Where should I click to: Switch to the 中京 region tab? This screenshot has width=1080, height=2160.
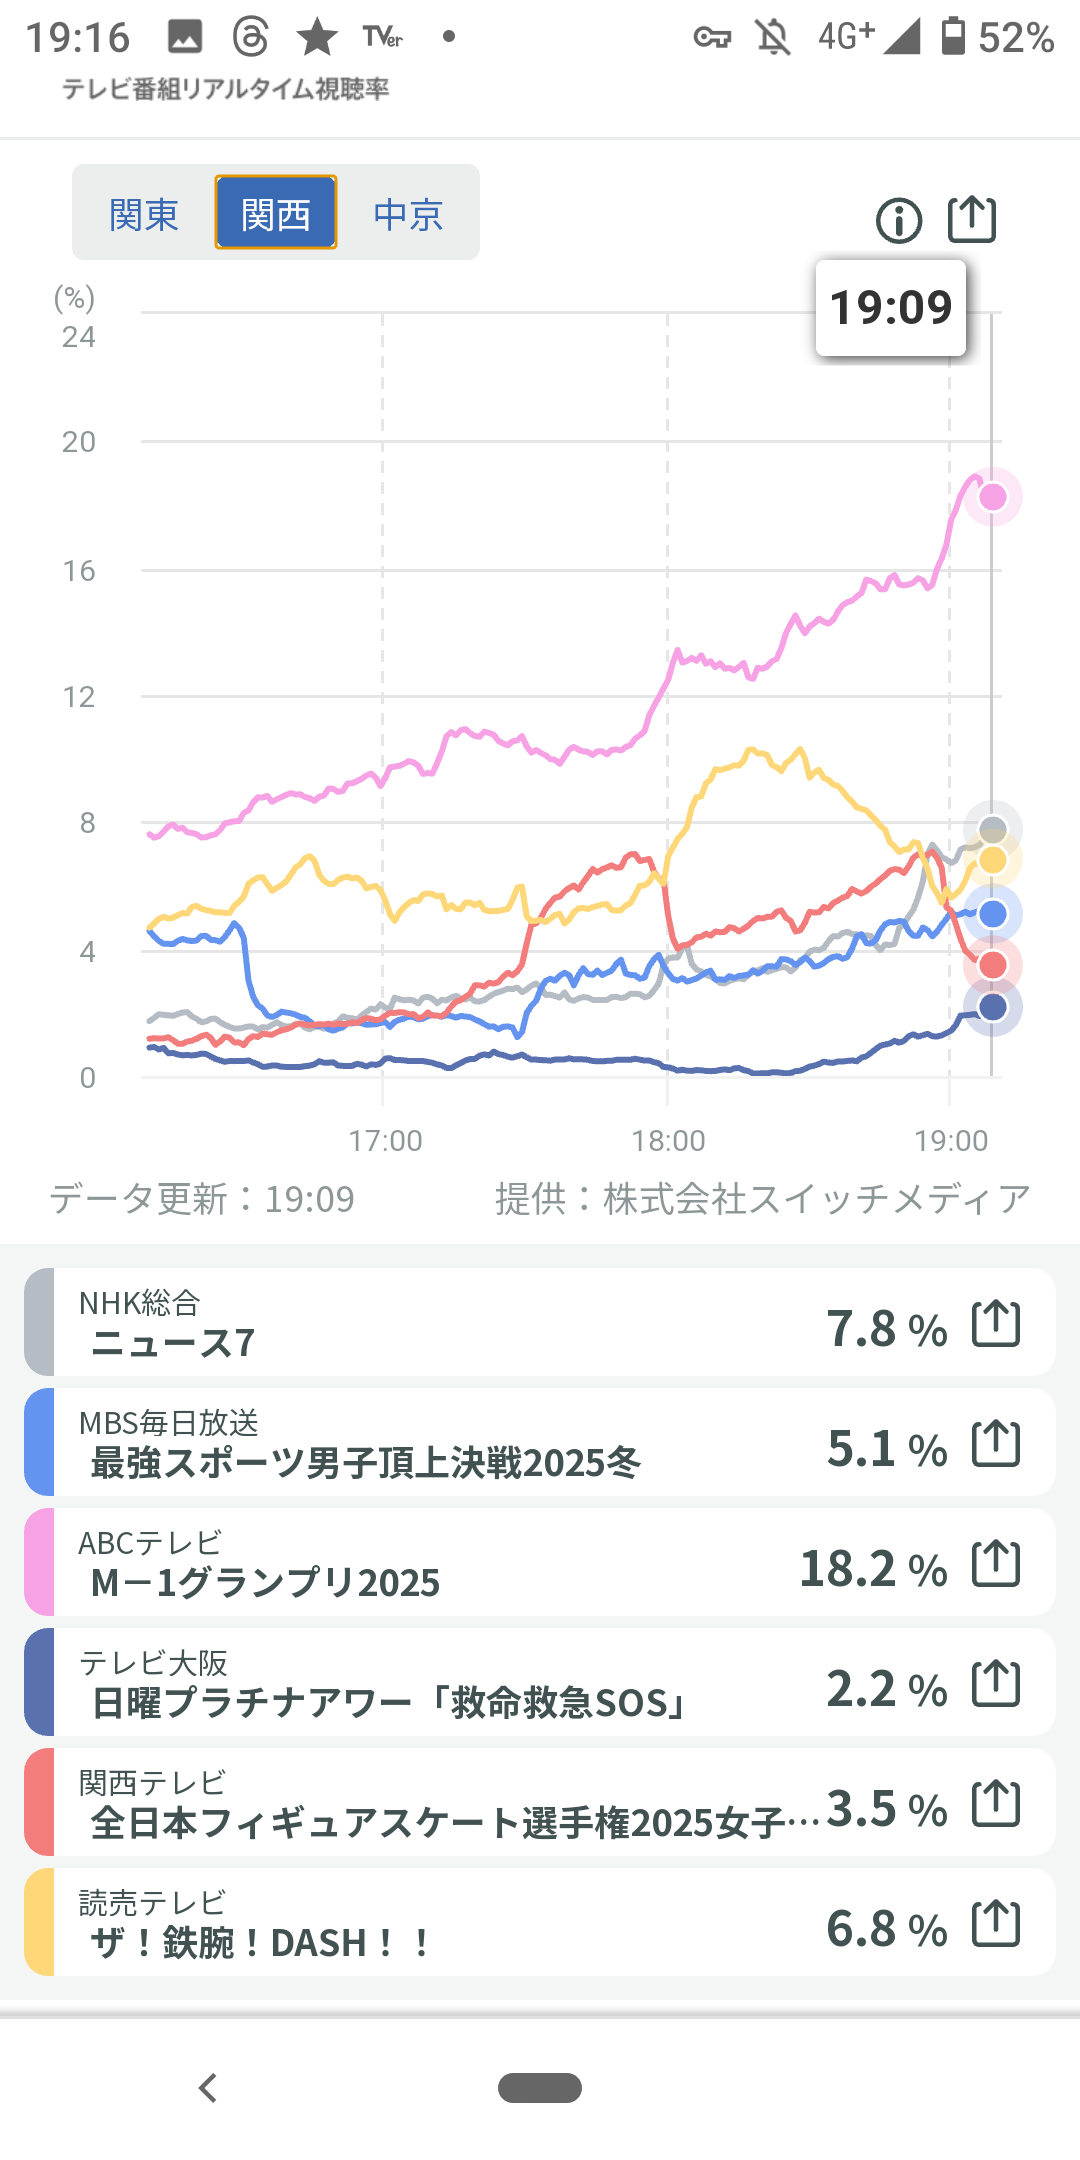[x=408, y=213]
